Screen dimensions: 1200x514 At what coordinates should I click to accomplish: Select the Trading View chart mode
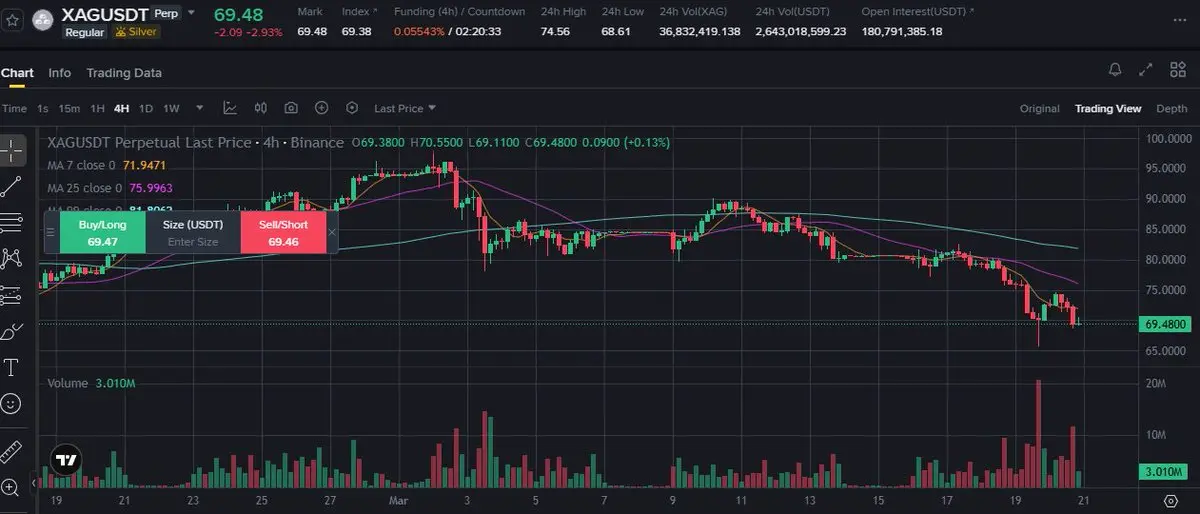pos(1108,108)
